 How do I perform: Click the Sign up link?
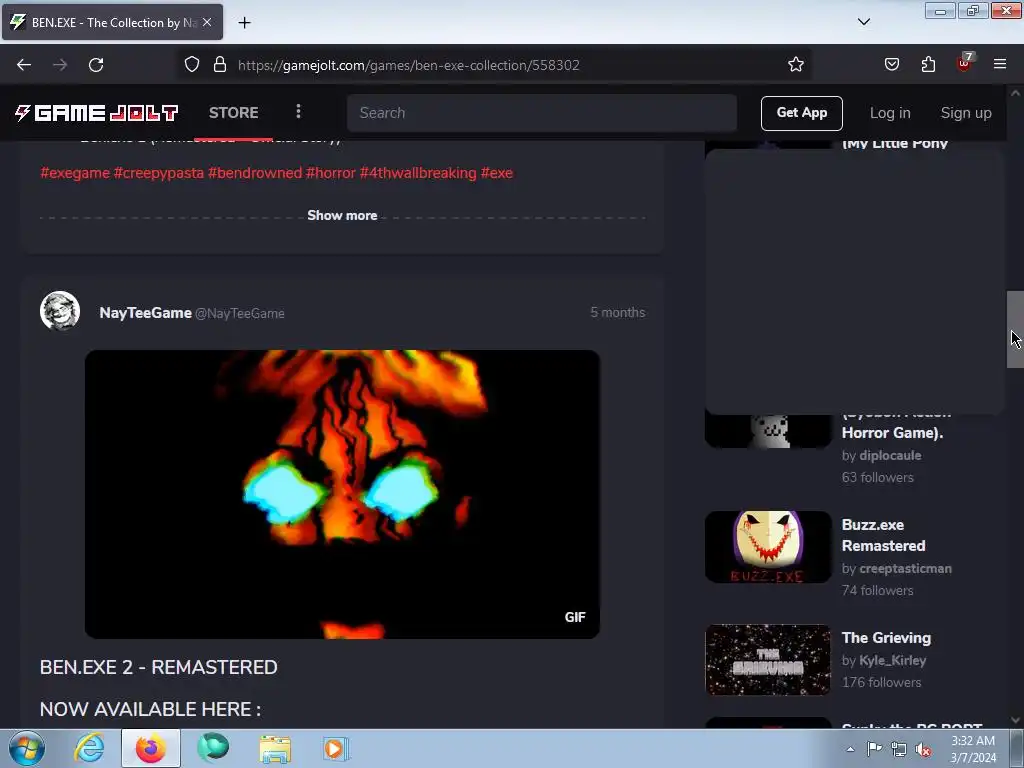(x=966, y=113)
